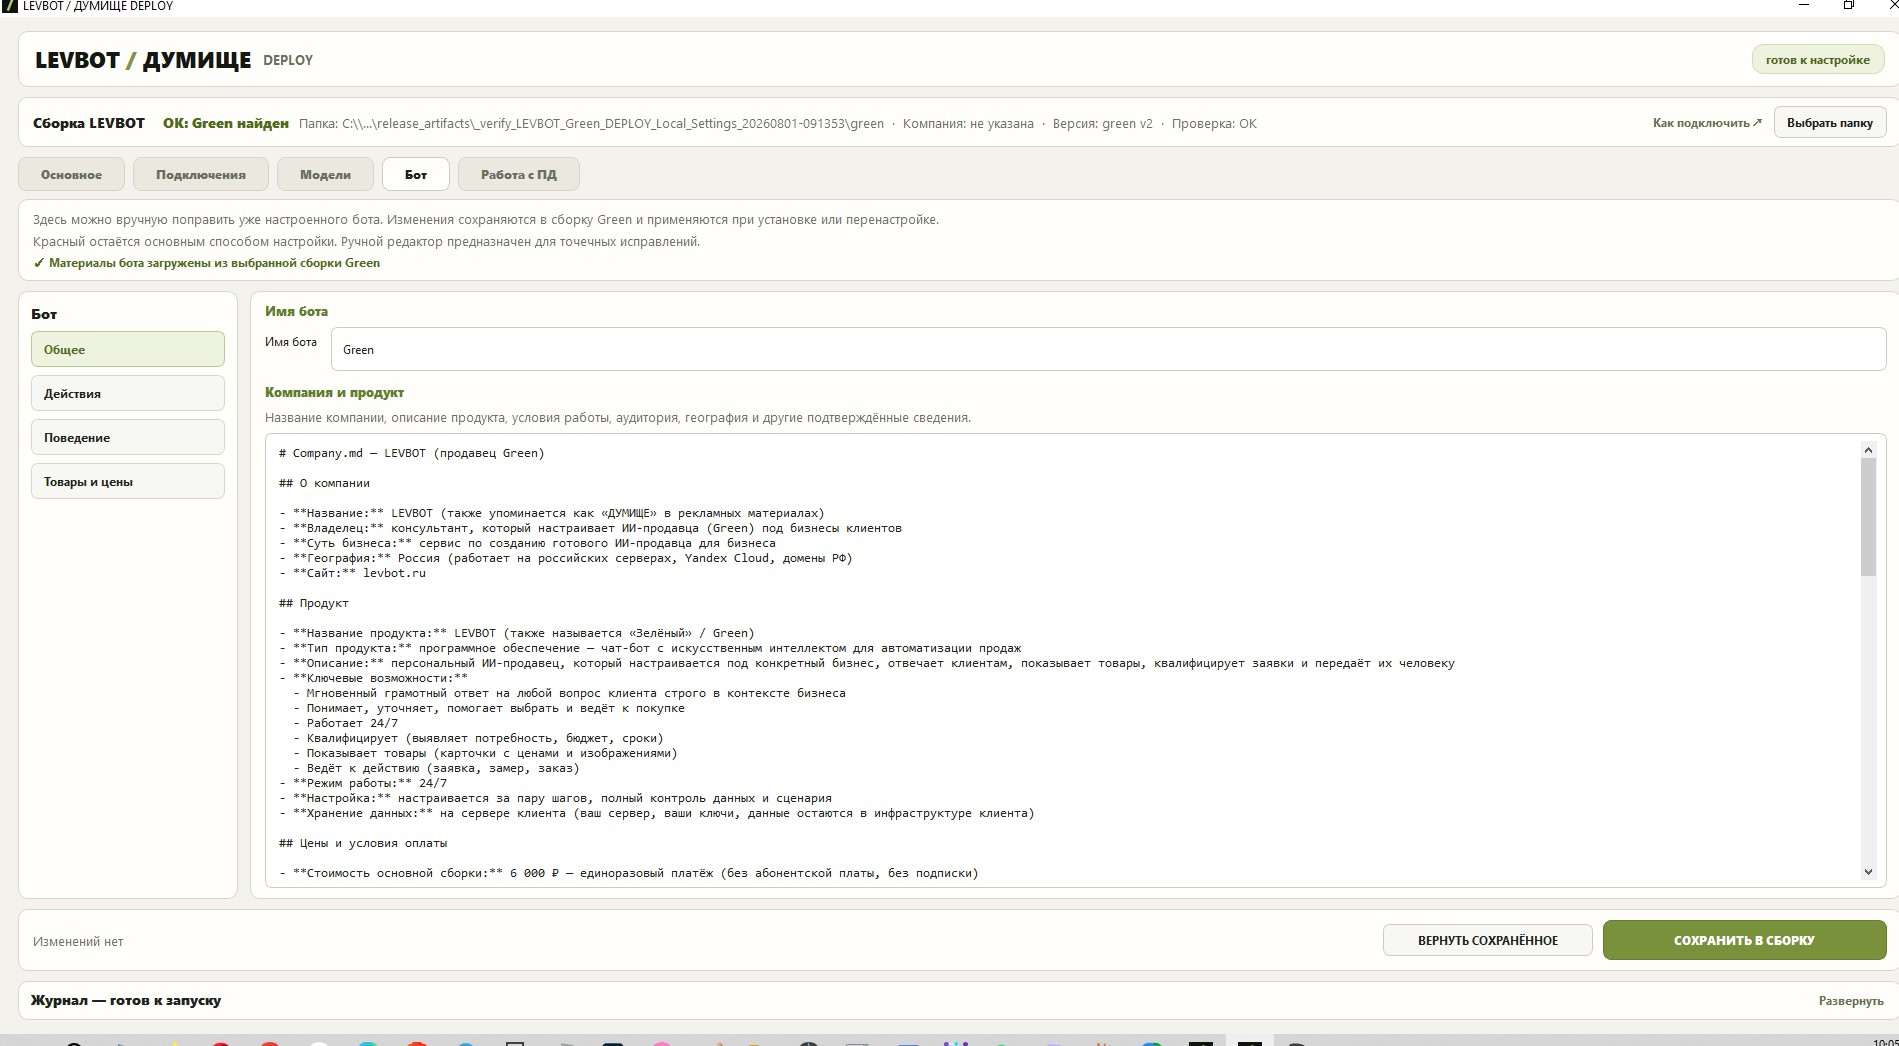Click the Изменений нет status text
This screenshot has height=1046, width=1899.
[x=78, y=941]
